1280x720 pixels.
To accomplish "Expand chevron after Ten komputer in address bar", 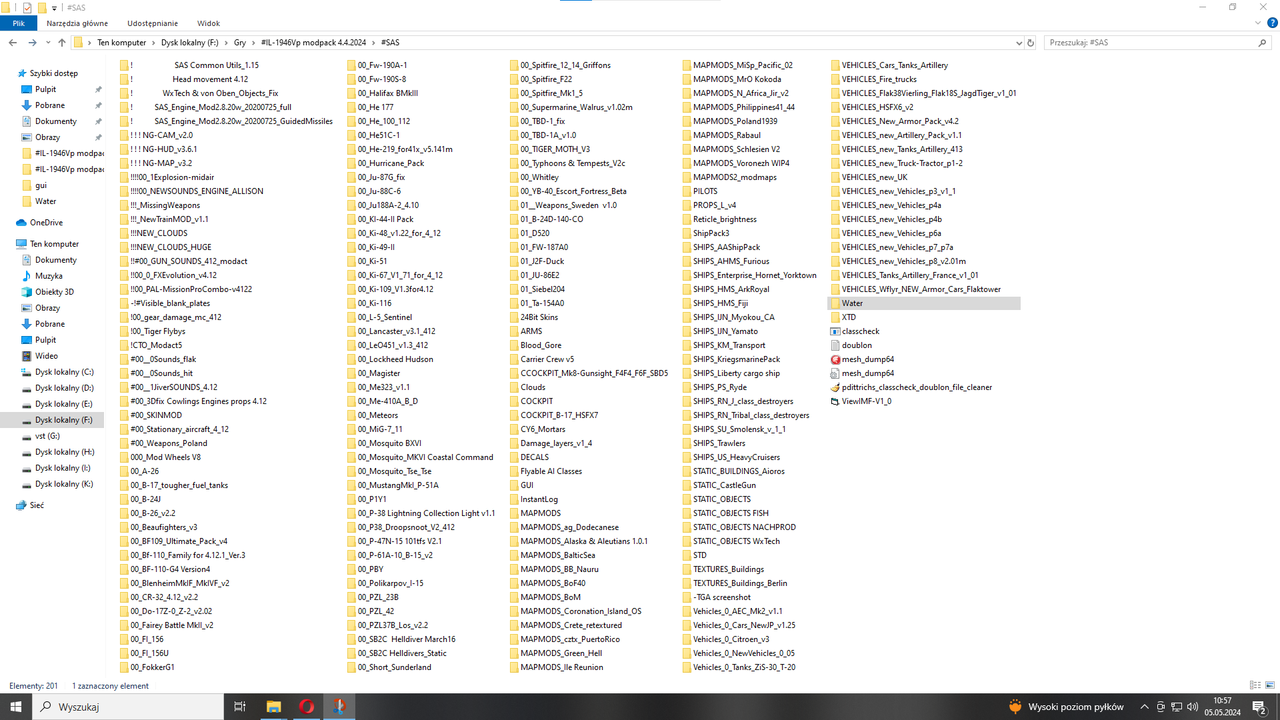I will [154, 43].
